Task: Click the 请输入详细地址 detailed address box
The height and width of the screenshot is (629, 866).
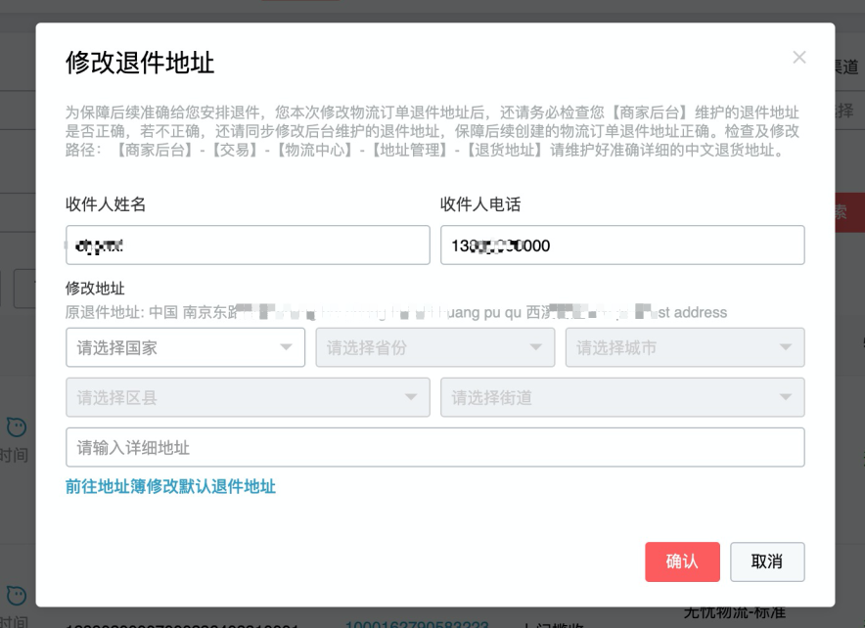Action: pyautogui.click(x=433, y=447)
